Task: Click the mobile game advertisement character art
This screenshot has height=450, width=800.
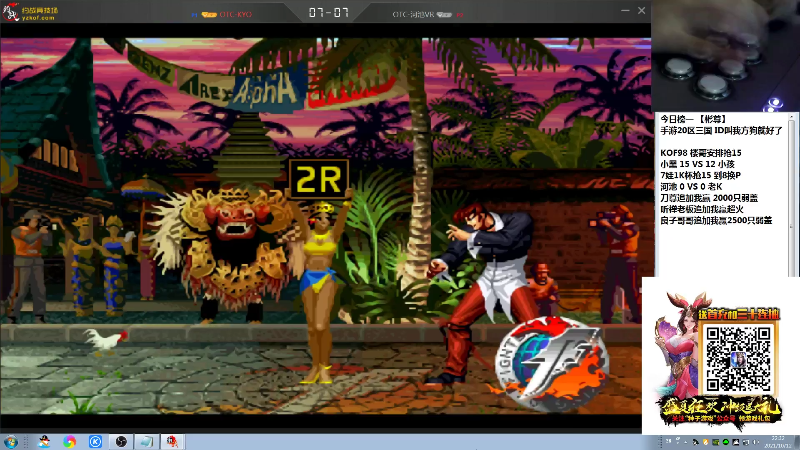Action: click(678, 344)
